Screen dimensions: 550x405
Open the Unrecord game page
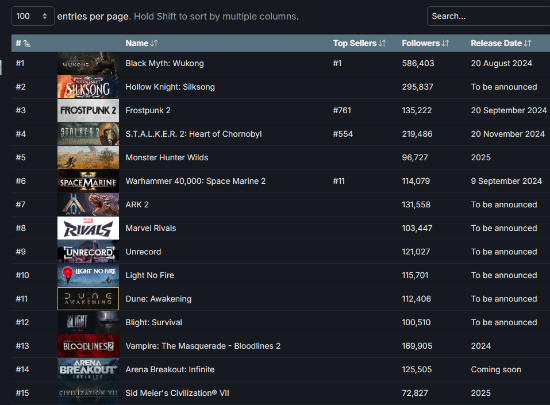(143, 252)
